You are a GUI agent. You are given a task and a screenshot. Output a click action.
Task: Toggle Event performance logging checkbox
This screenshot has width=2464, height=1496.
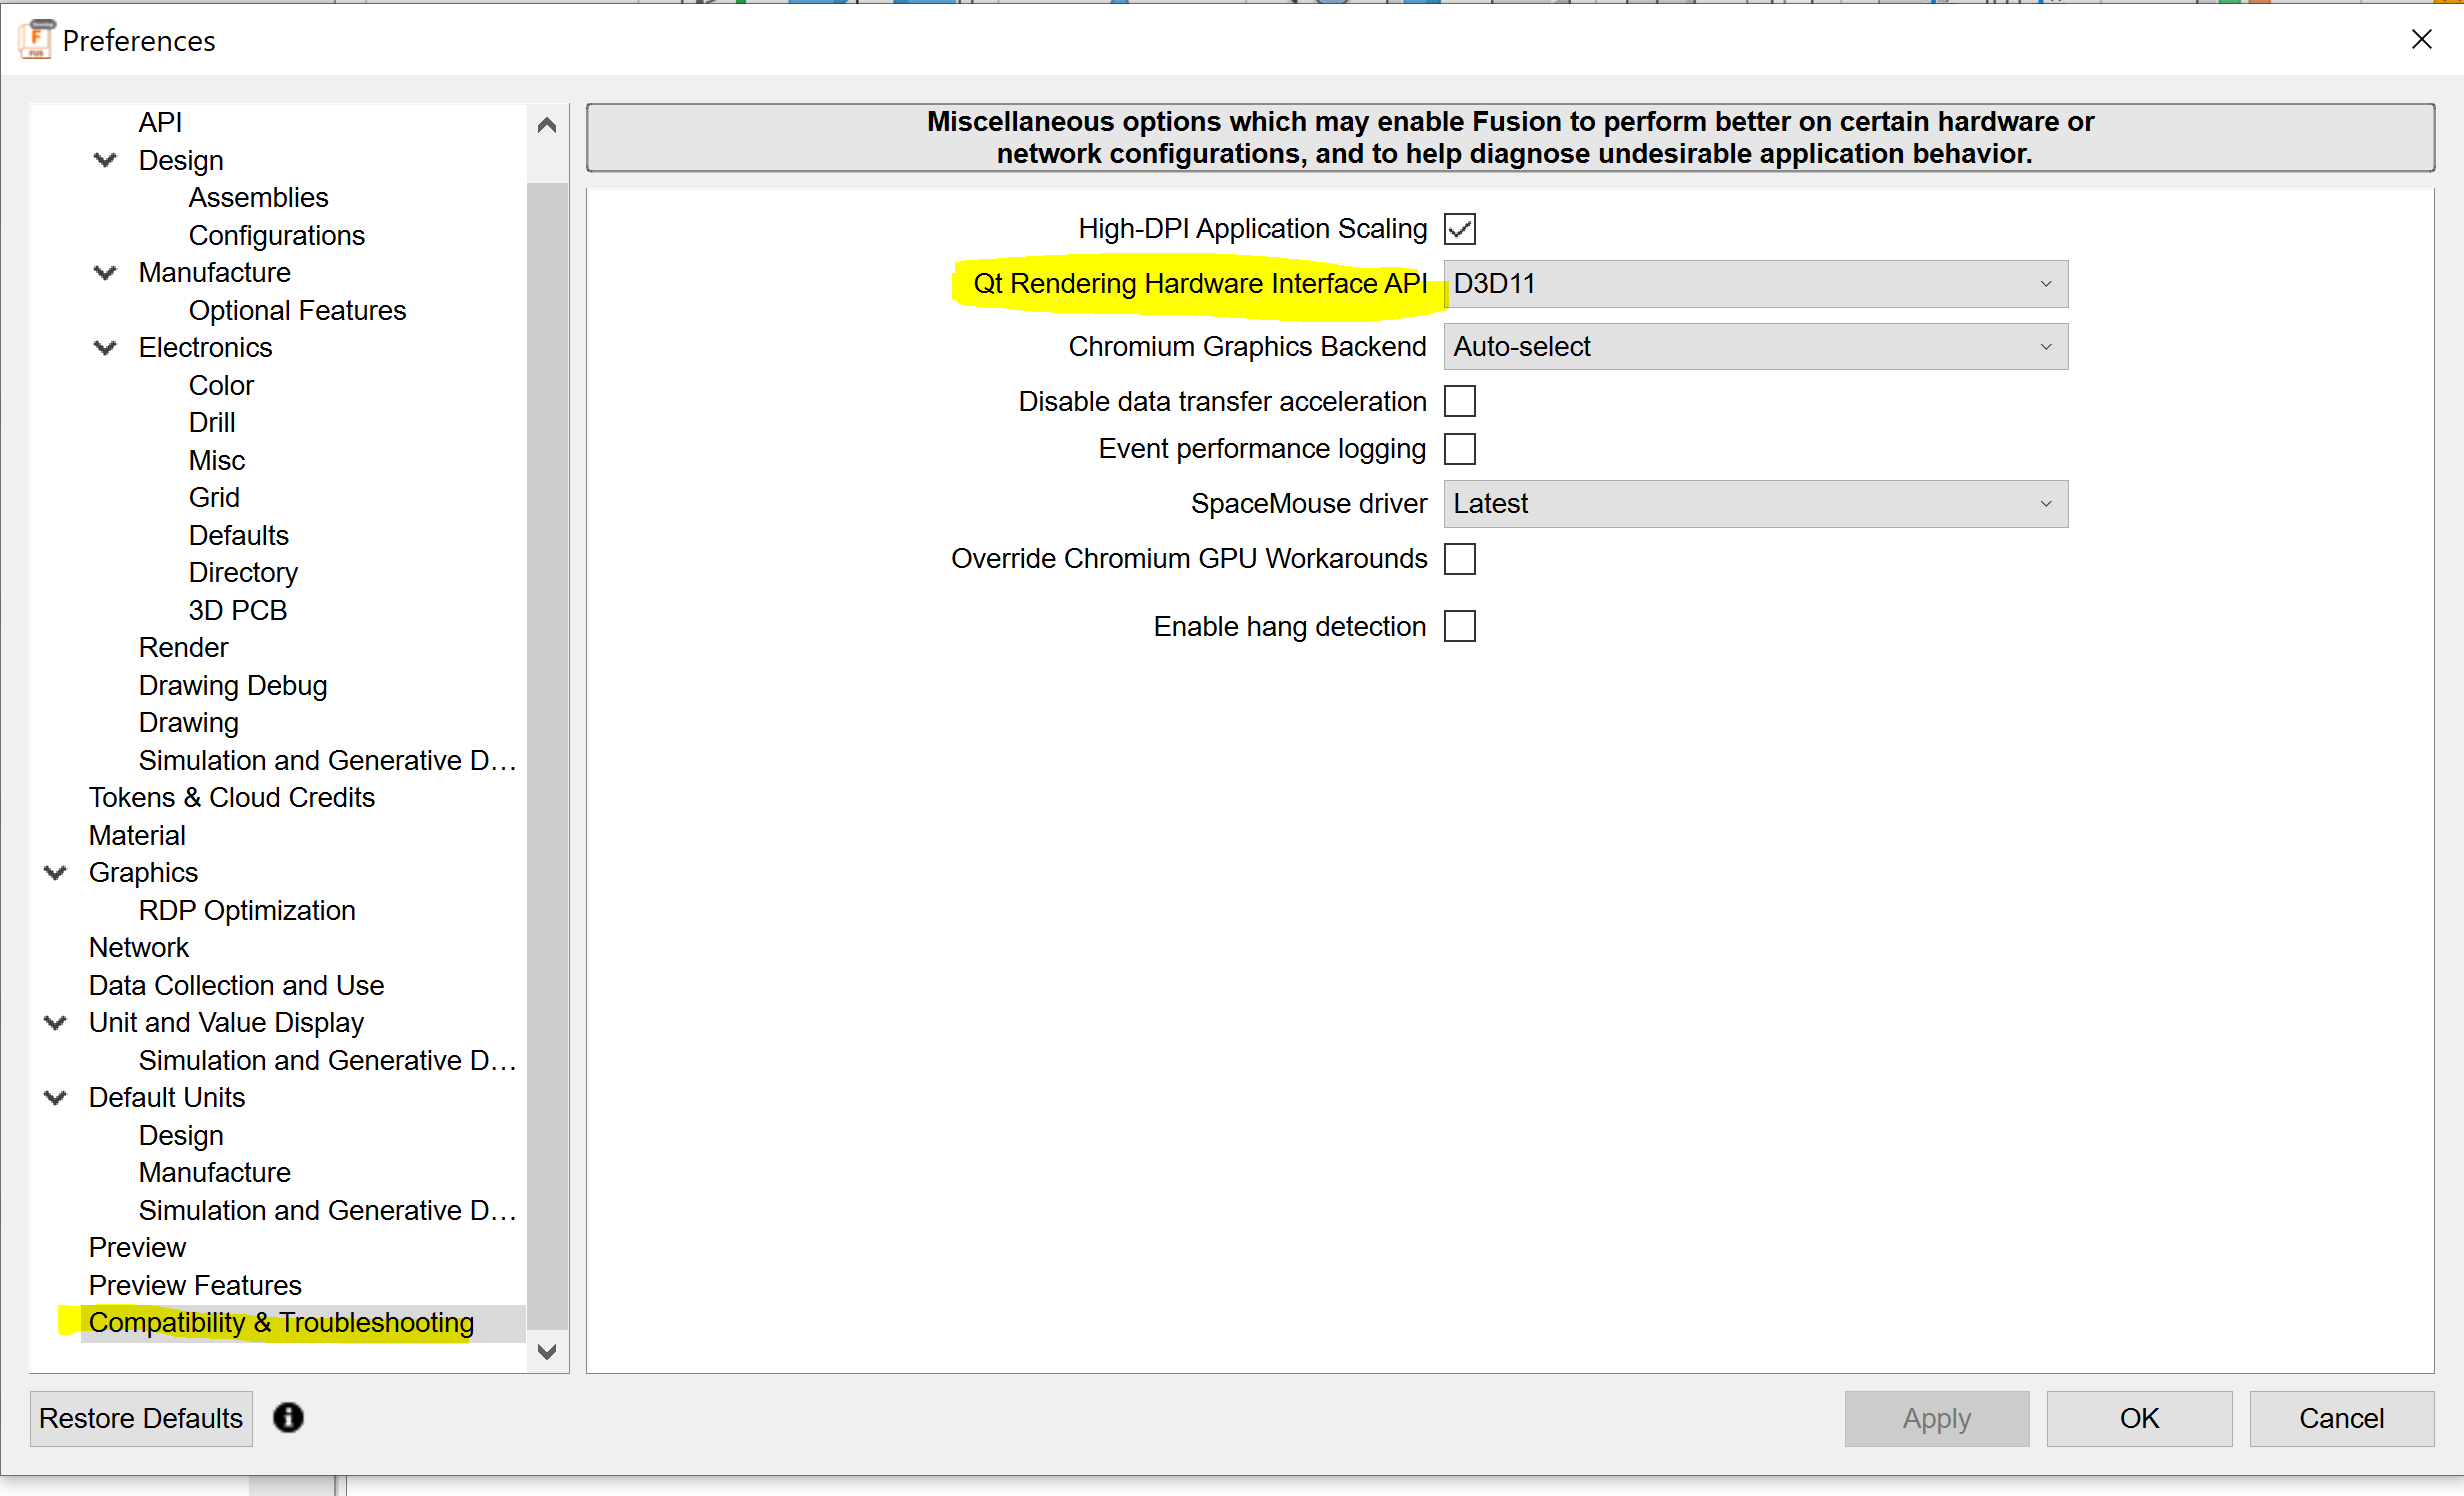tap(1459, 449)
